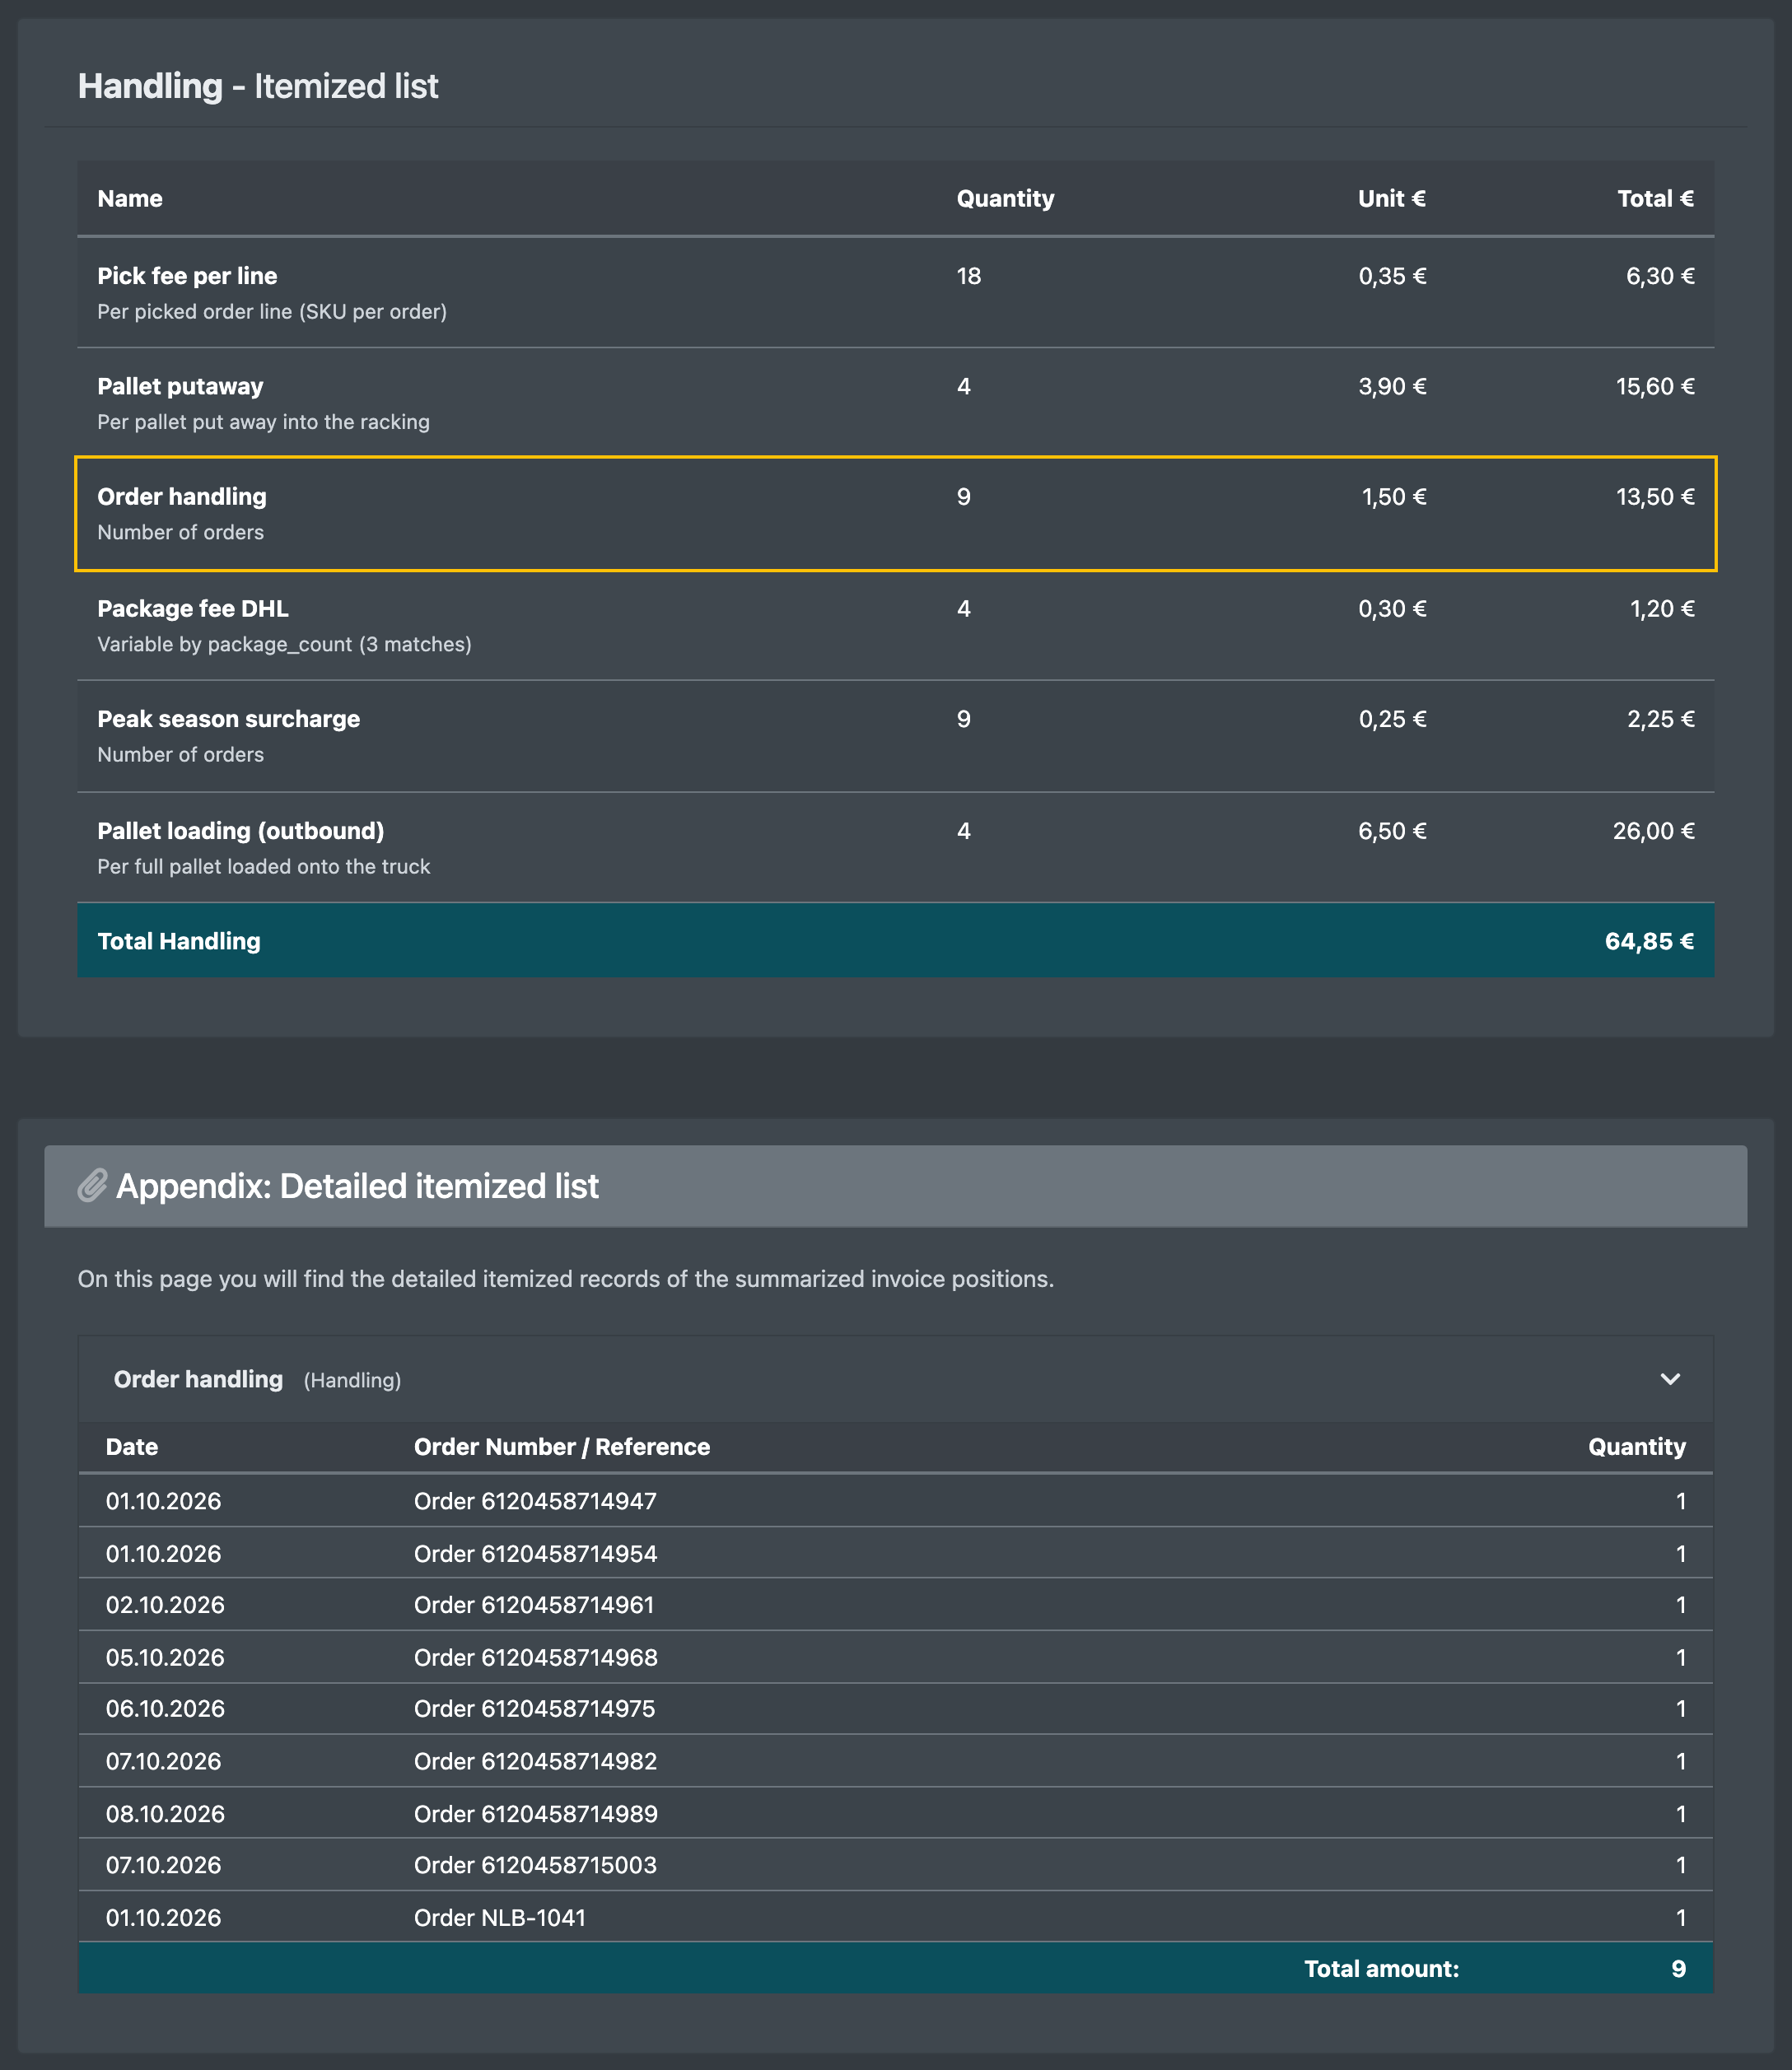Viewport: 1792px width, 2070px height.
Task: Click Order Number / Reference column header
Action: click(562, 1447)
